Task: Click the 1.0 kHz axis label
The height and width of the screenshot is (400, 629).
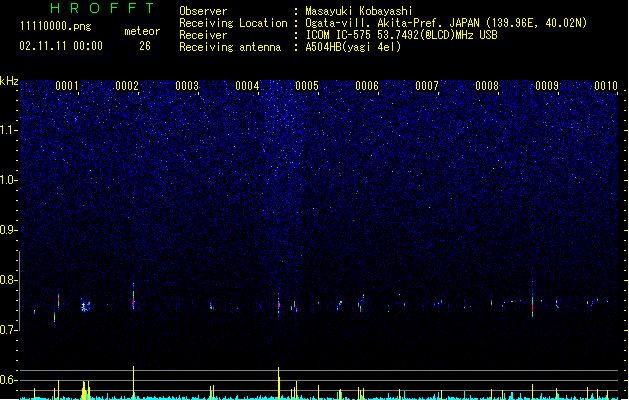Action: click(x=9, y=180)
